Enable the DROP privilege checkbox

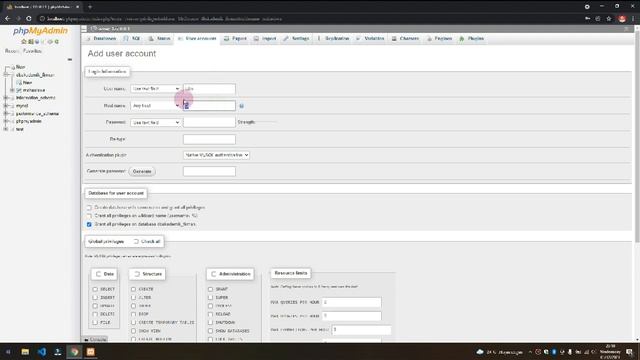click(x=133, y=314)
